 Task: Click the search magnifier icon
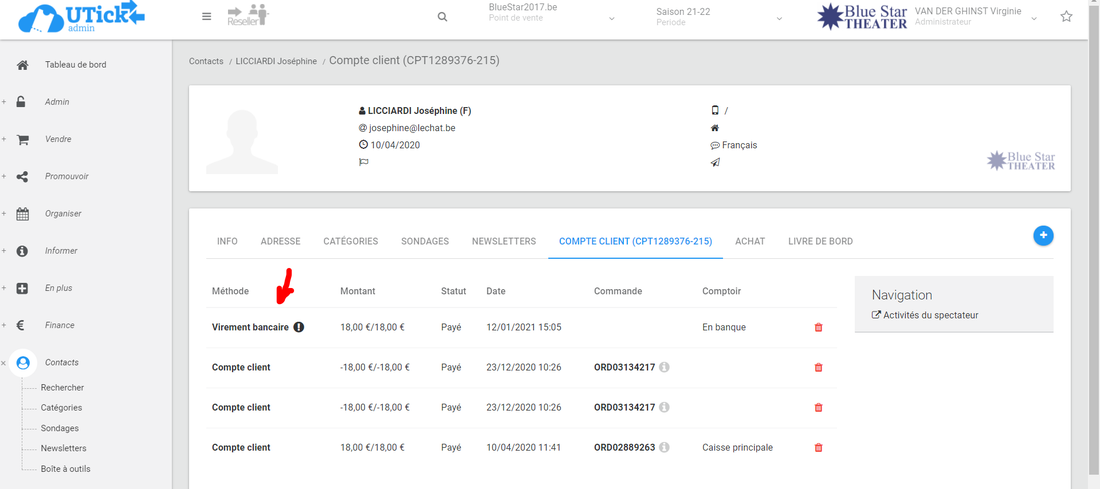click(443, 17)
